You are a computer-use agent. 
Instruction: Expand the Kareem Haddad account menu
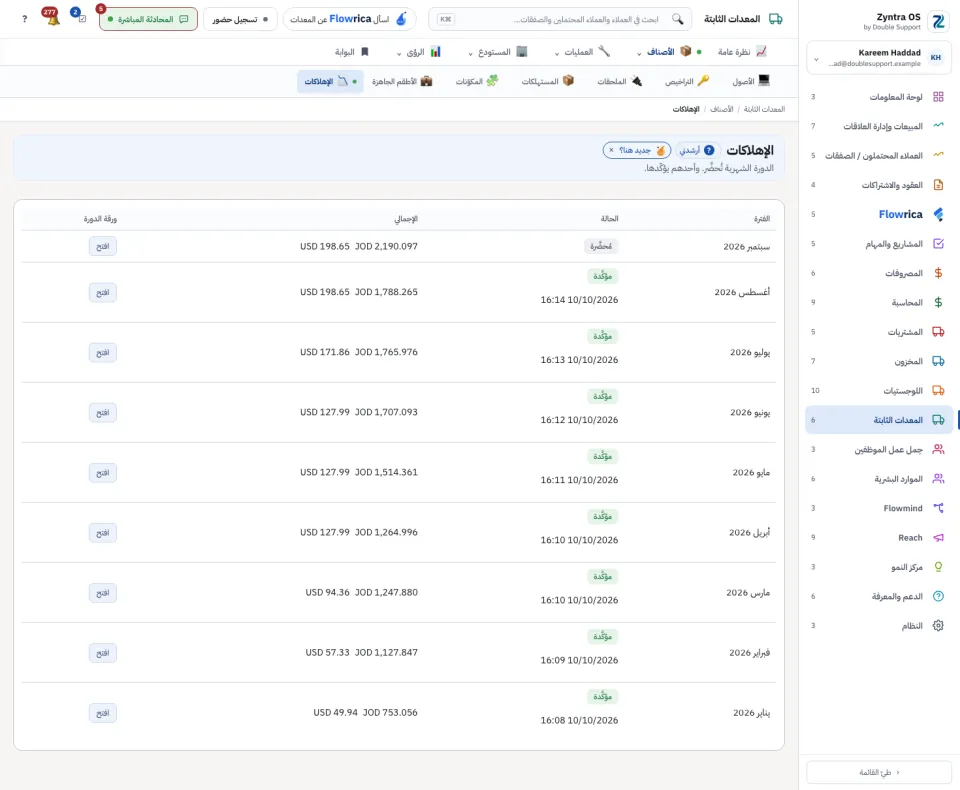(x=879, y=58)
